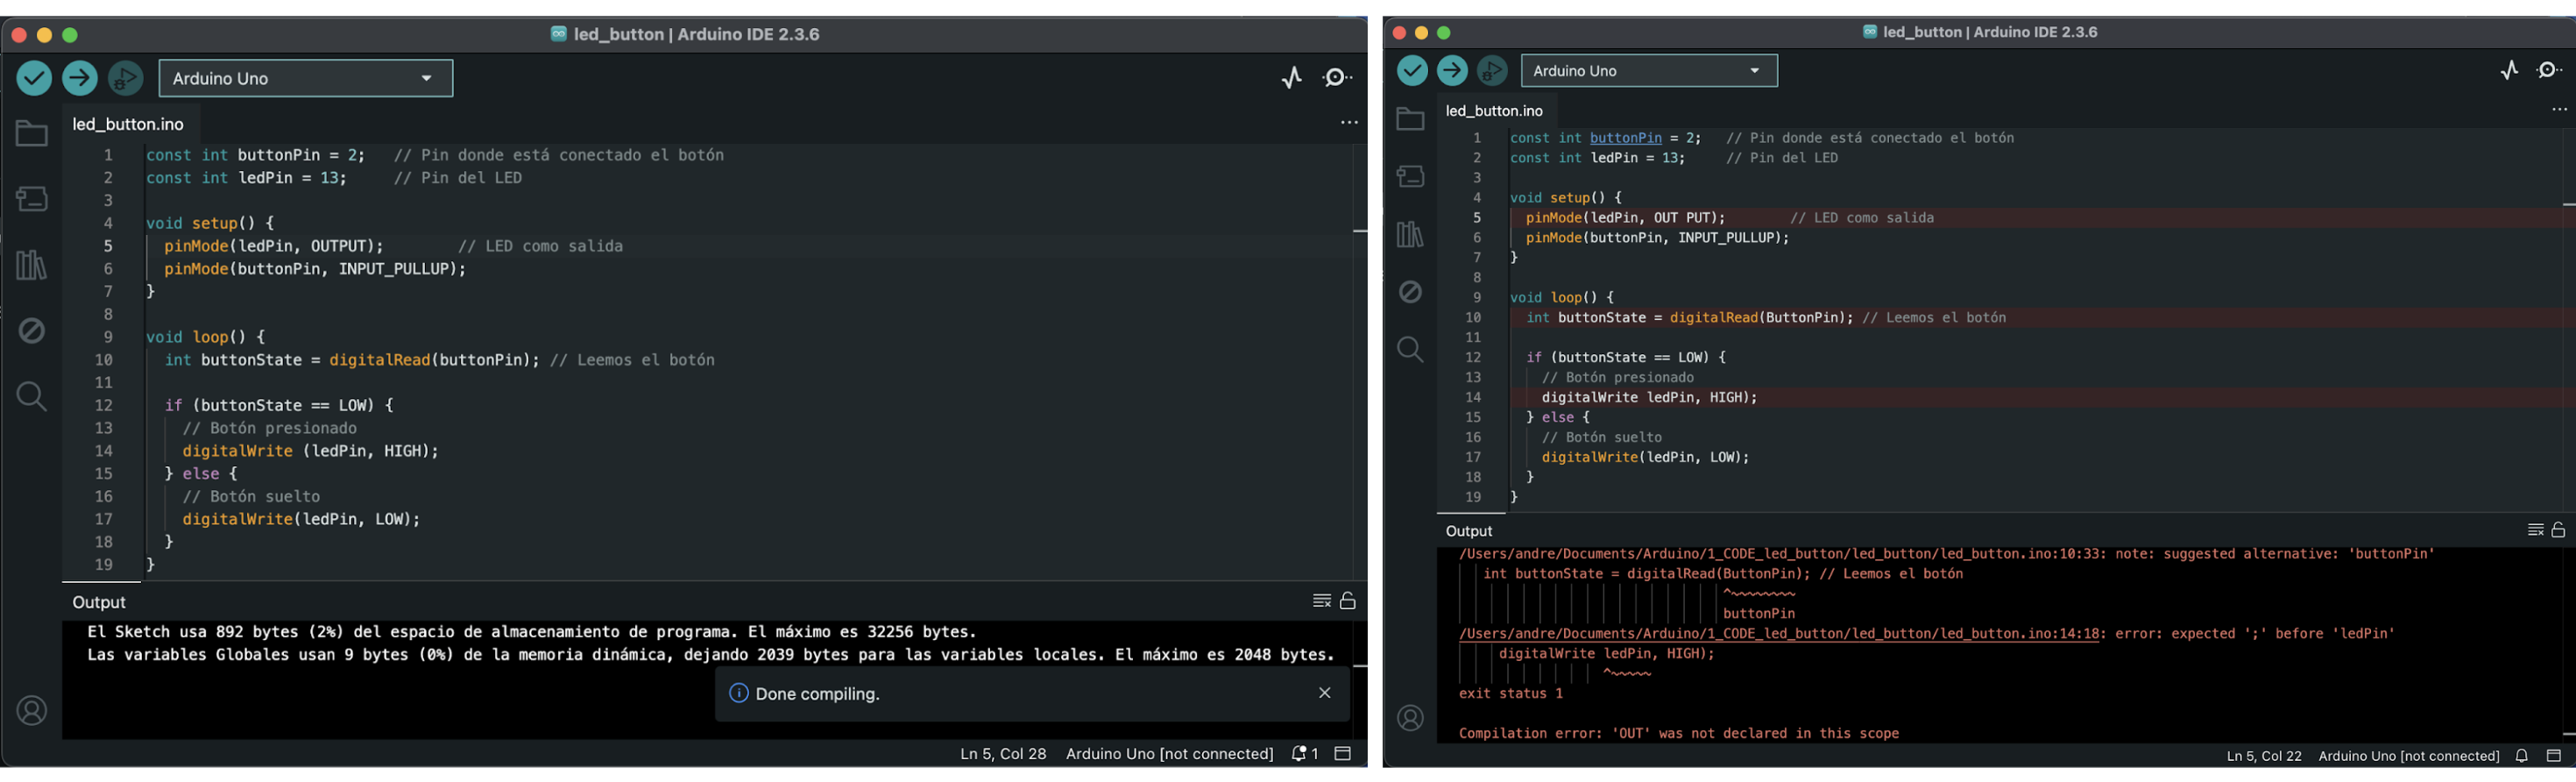Expand Arduino Uno board dropdown in left window

point(306,78)
